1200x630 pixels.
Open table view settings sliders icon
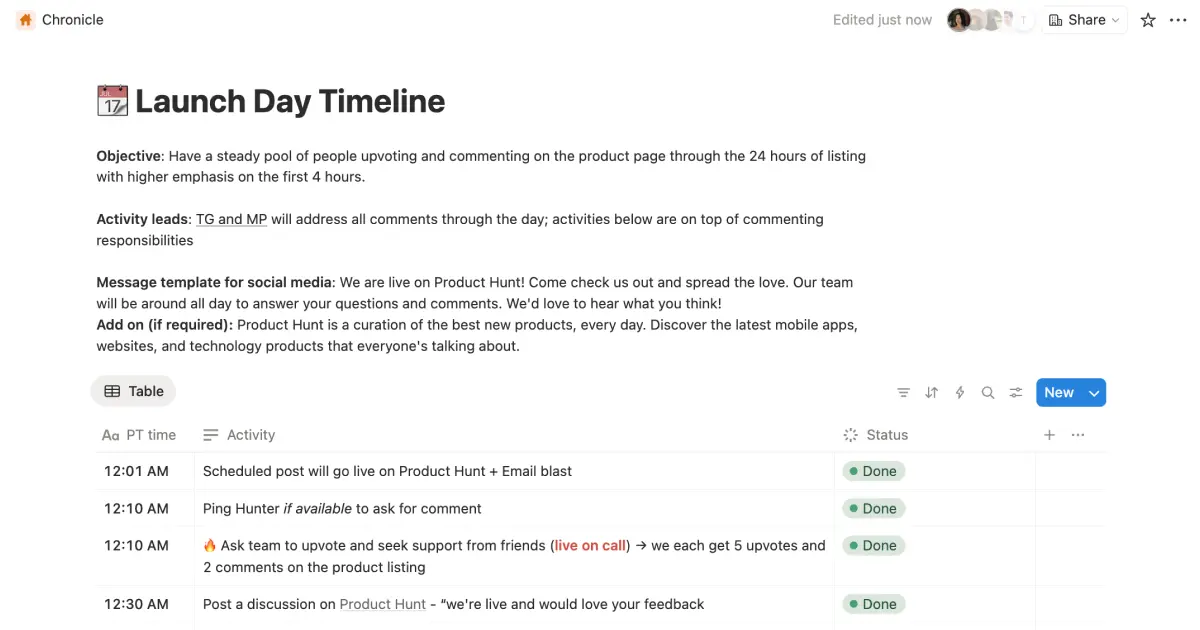point(1016,393)
